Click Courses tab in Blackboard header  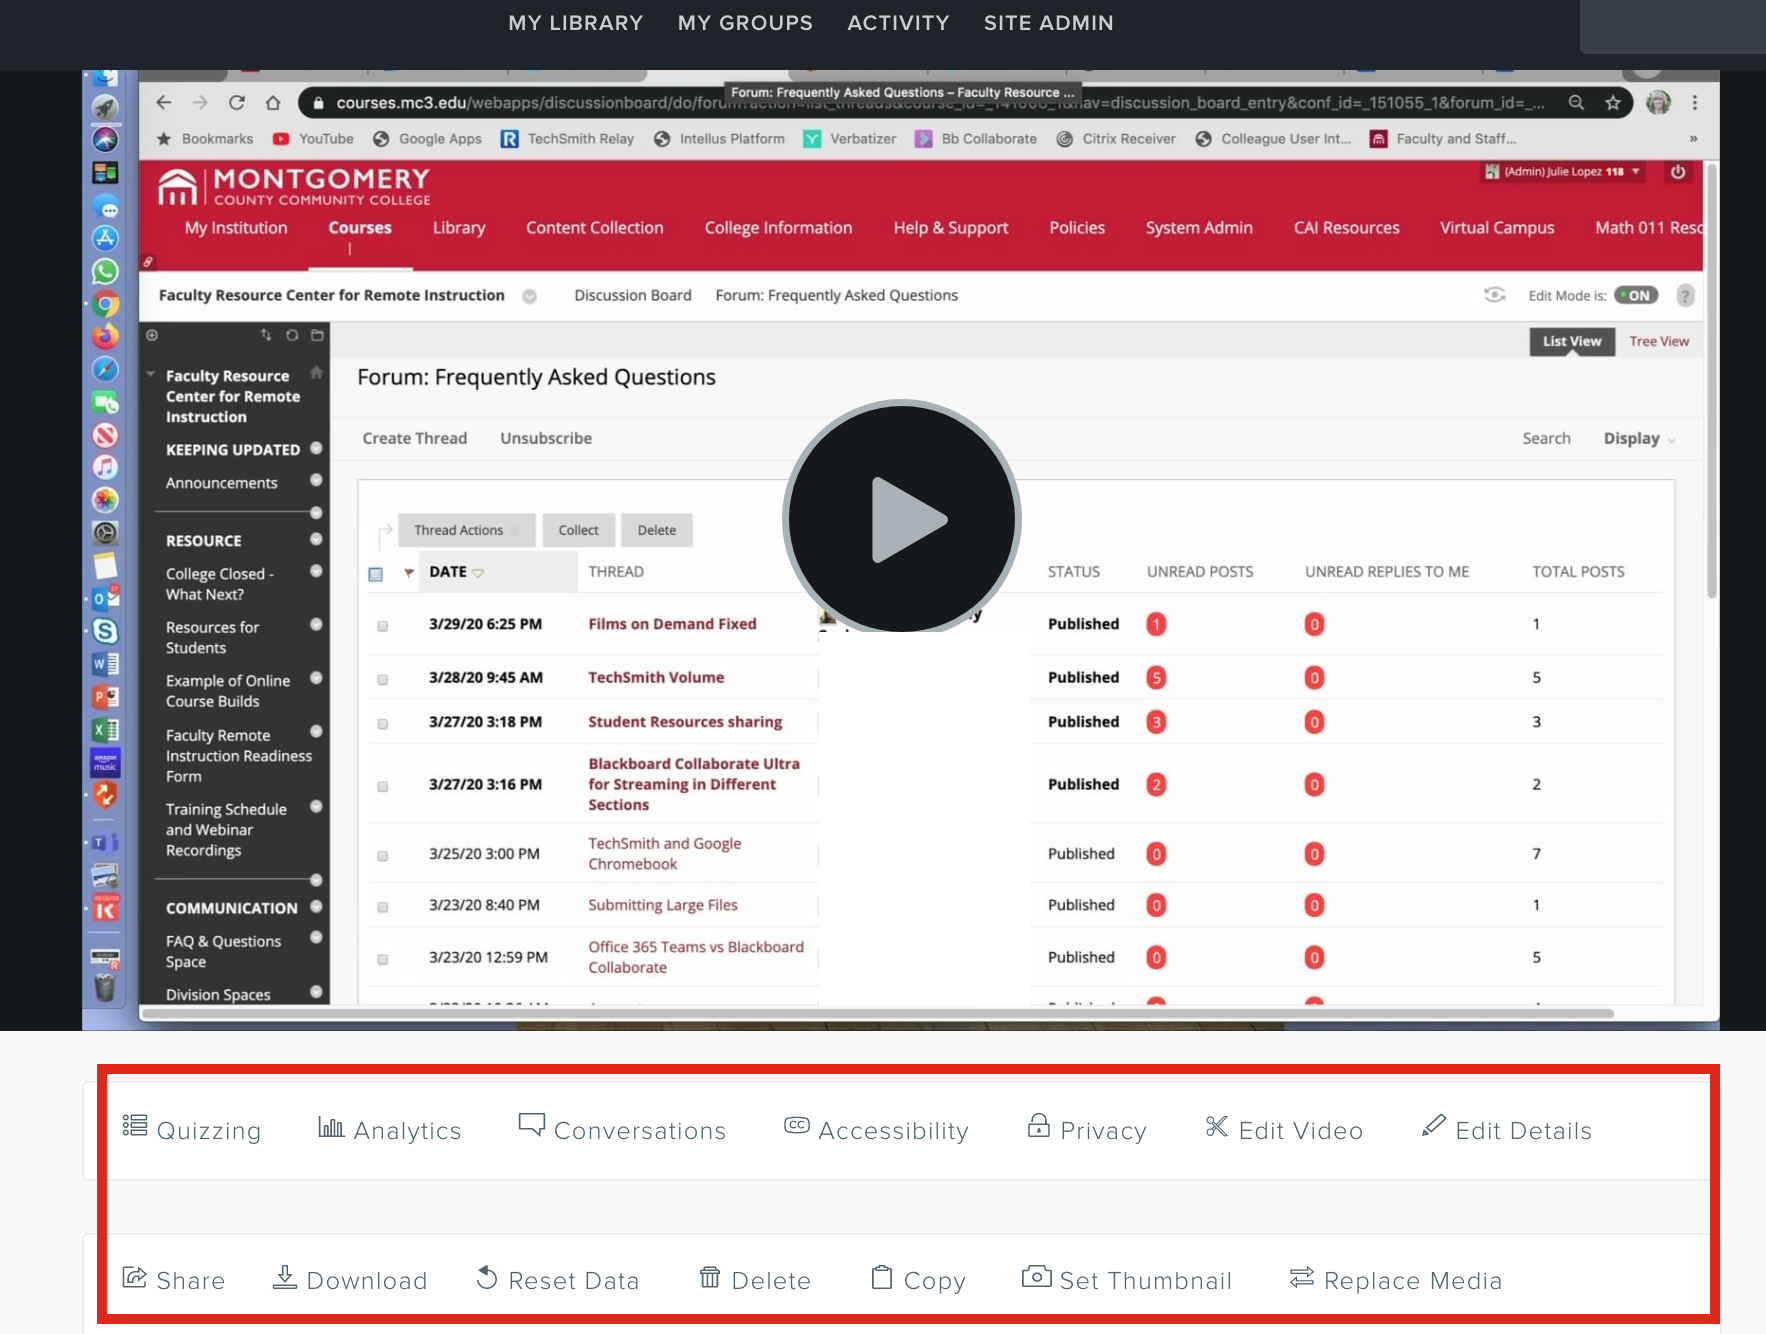(360, 227)
